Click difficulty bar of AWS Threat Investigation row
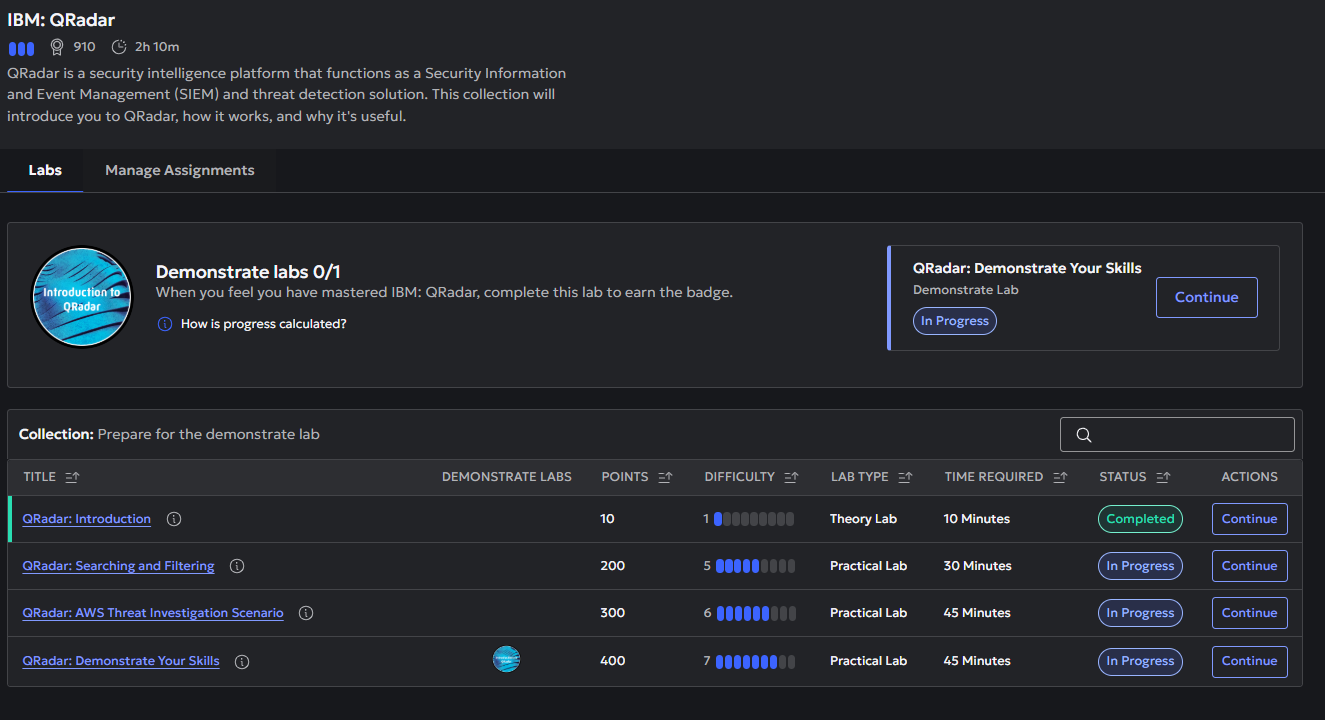The image size is (1325, 720). 756,613
